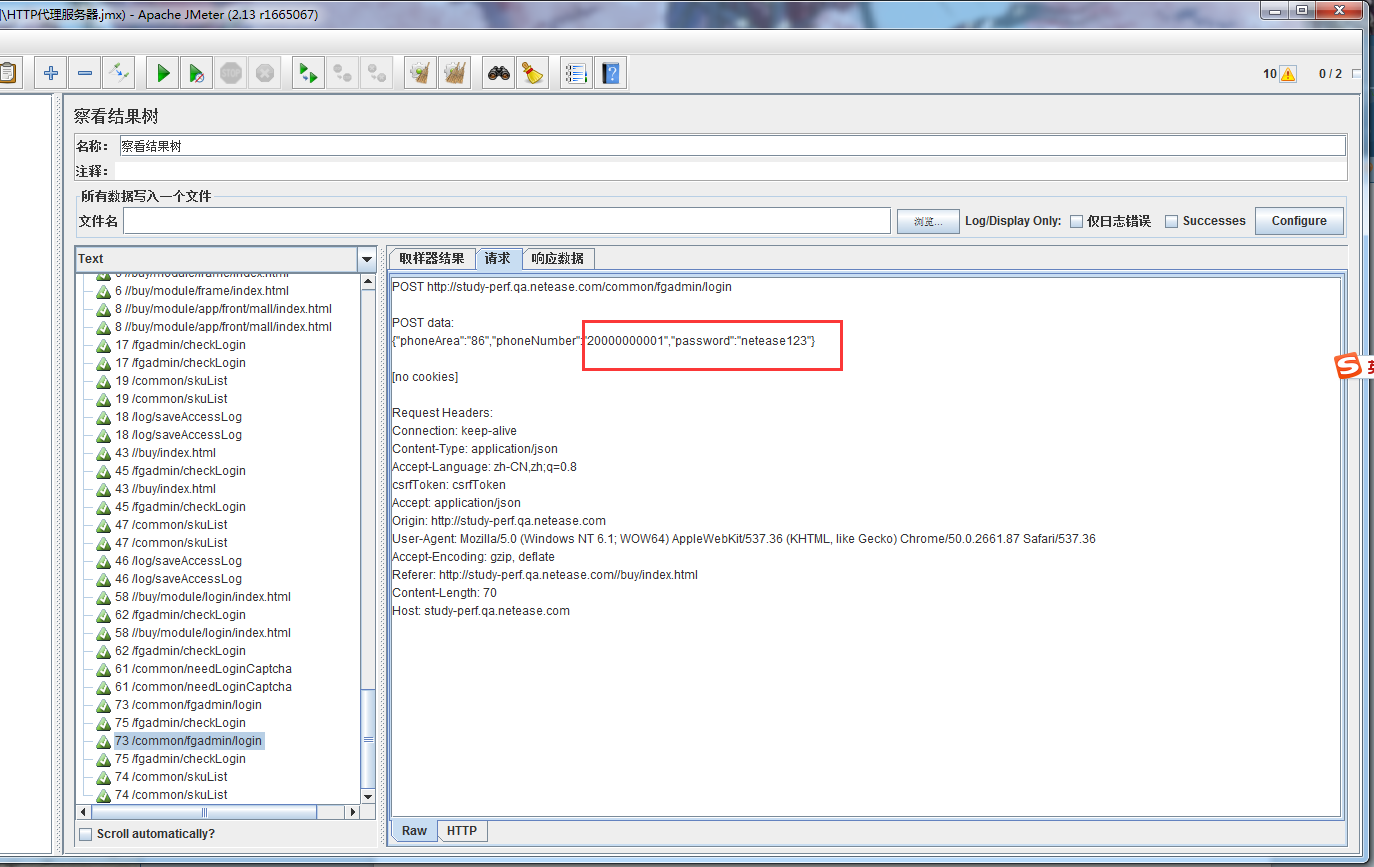Switch to the HTTP bottom tab
1374x867 pixels.
[x=462, y=831]
